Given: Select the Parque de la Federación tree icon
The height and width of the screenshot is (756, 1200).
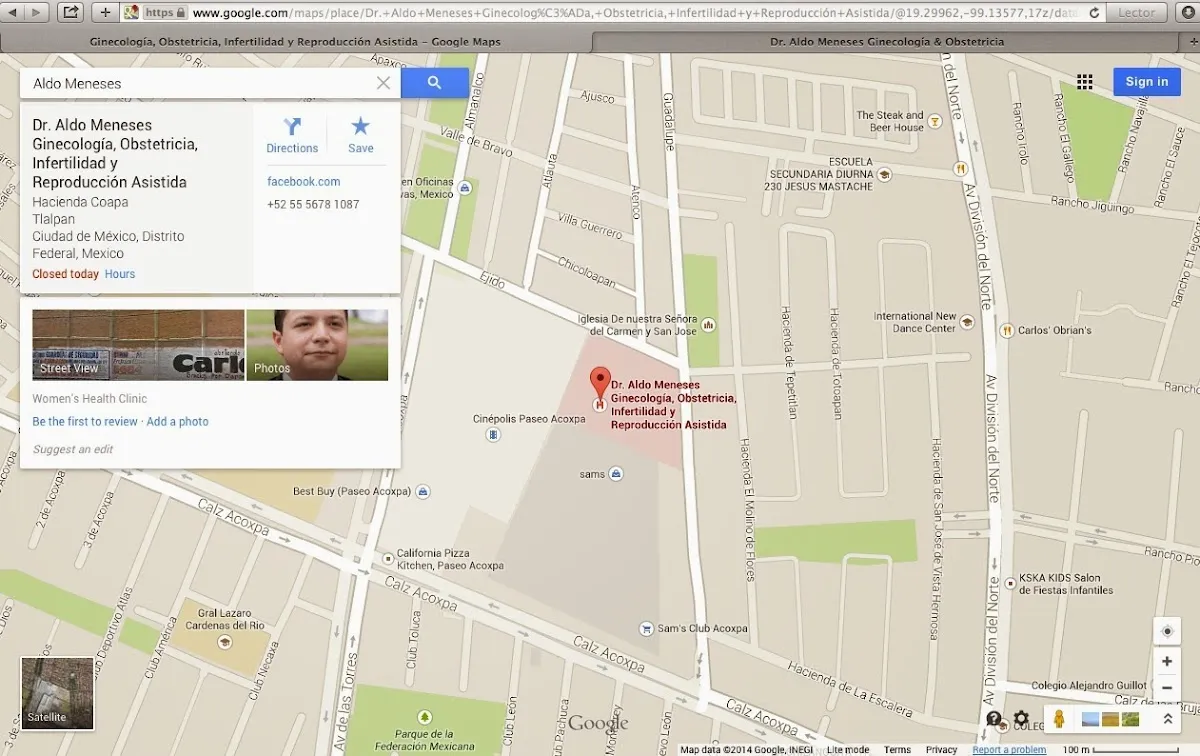Looking at the screenshot, I should point(425,718).
